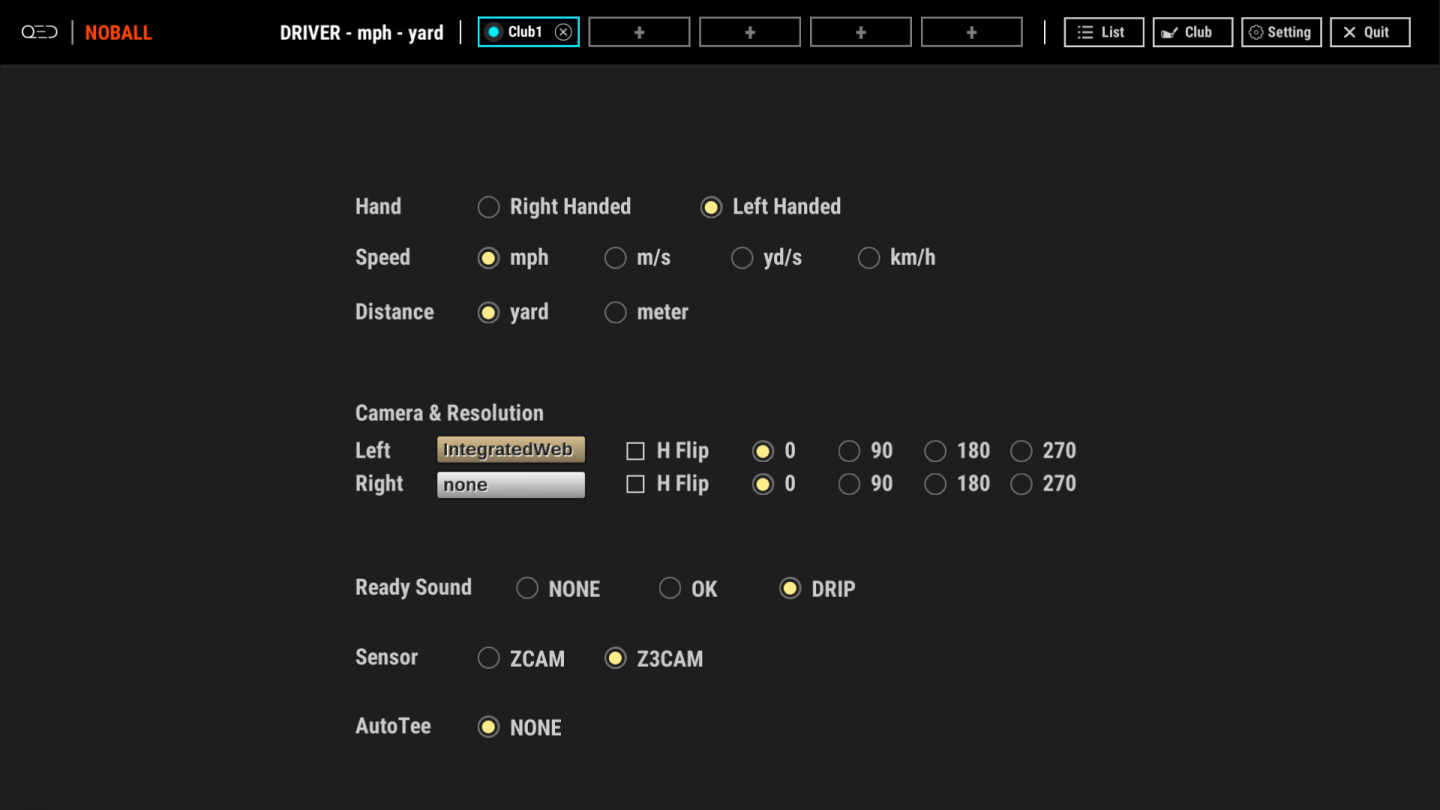Switch the sensor to ZCAM
This screenshot has height=810, width=1440.
[x=488, y=658]
